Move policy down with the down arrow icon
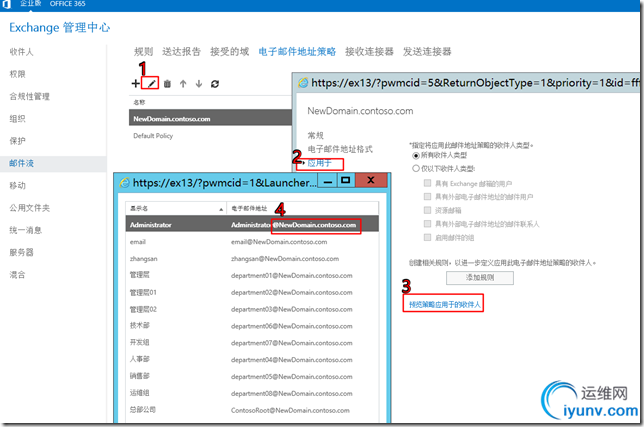 tap(199, 84)
